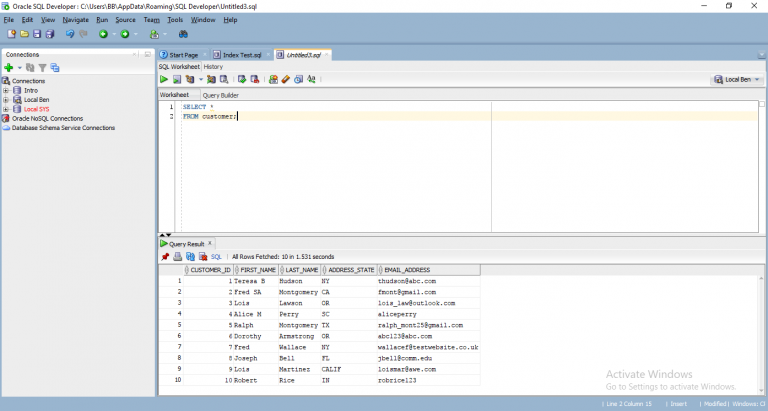Expand the Local SYS connection node

(x=6, y=109)
